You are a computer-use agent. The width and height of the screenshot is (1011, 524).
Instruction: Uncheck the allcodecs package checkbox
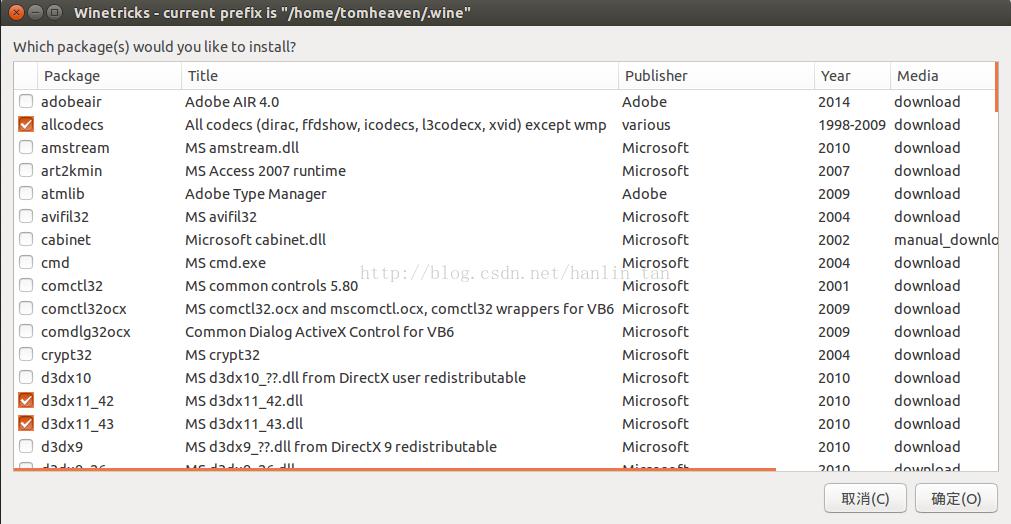(26, 124)
